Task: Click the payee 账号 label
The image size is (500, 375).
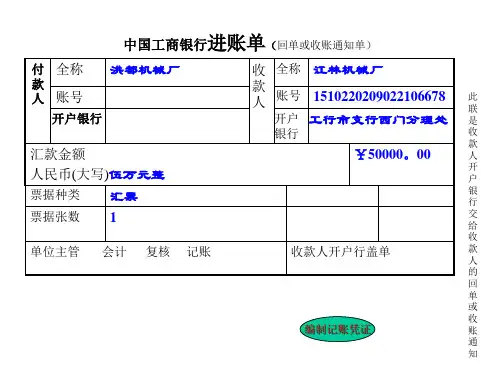Action: click(288, 96)
